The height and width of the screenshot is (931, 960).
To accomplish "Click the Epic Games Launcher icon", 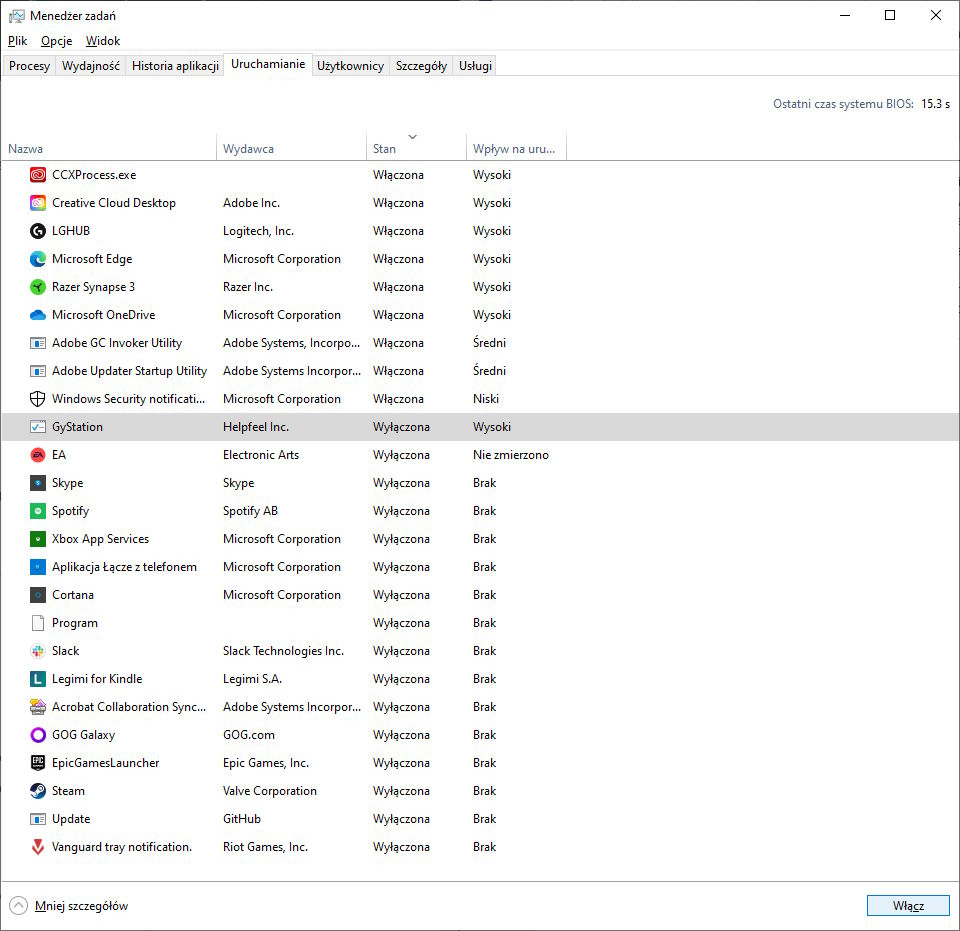I will [38, 763].
